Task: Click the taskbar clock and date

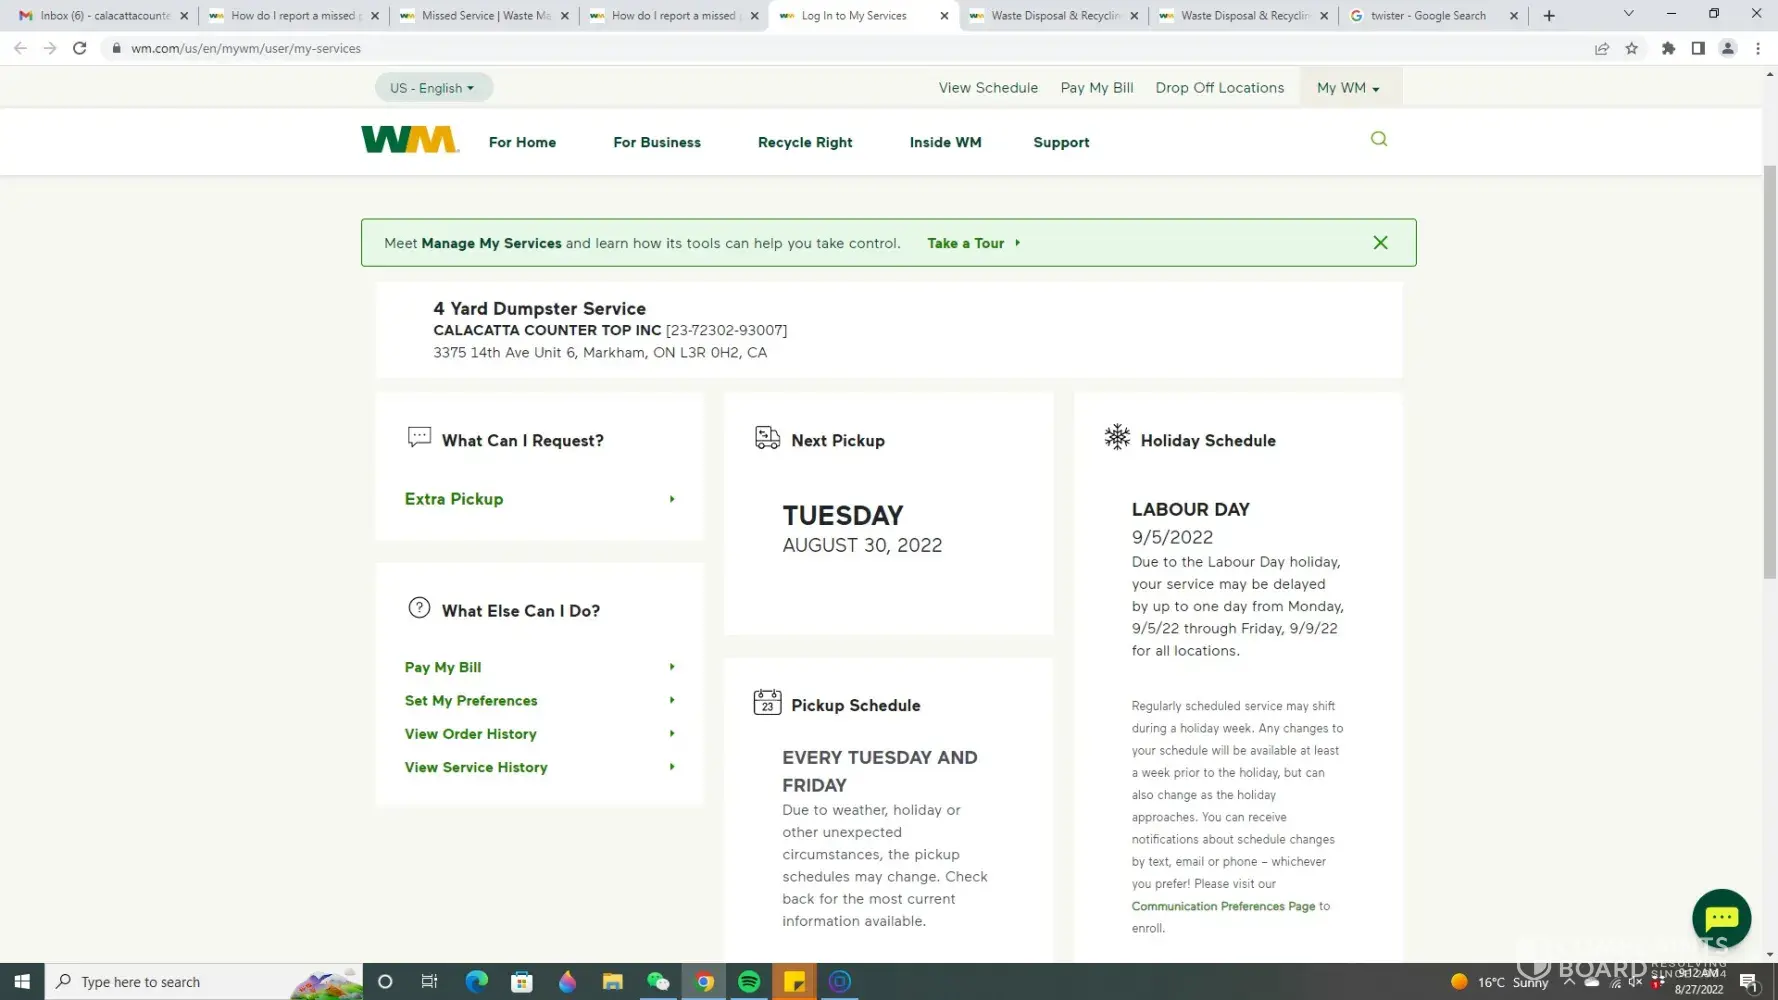Action: click(1699, 981)
